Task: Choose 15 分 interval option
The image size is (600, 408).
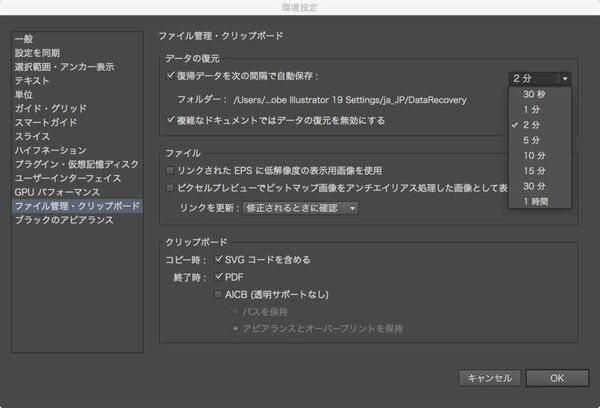Action: (540, 171)
